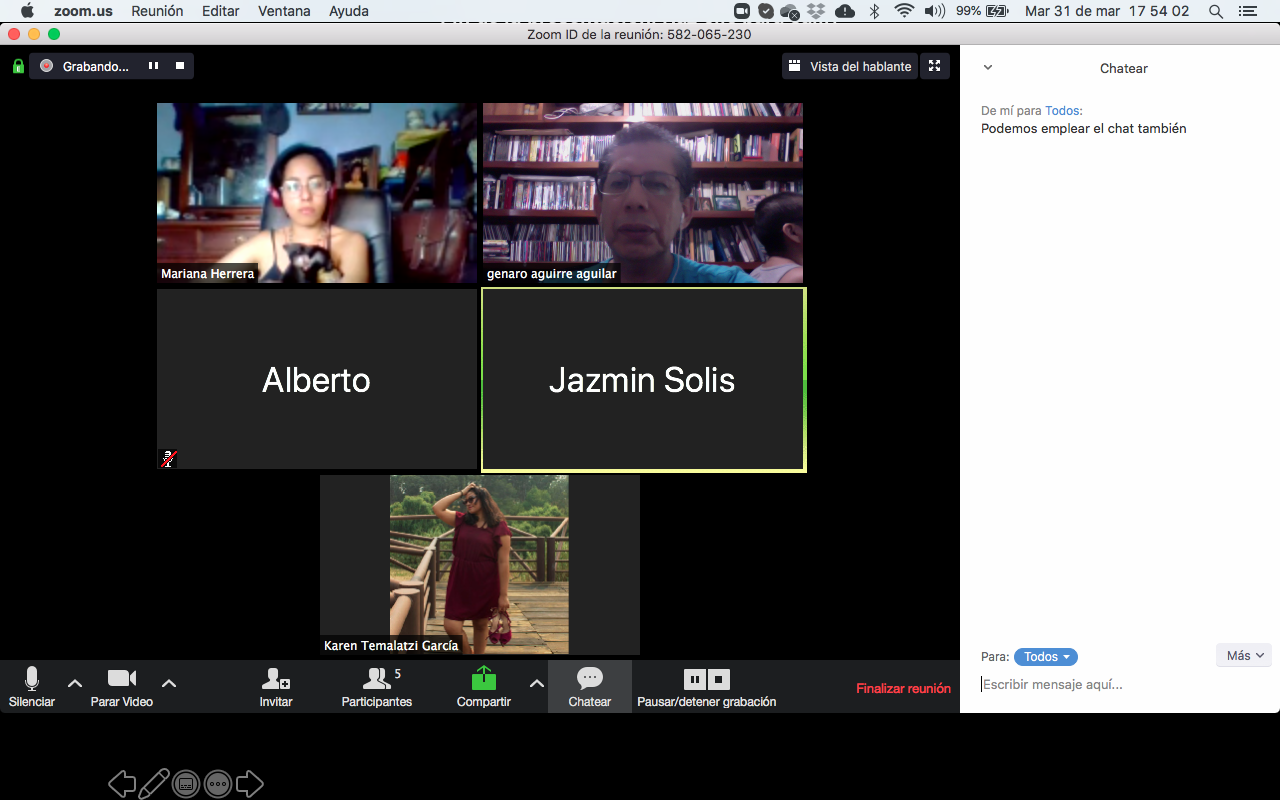Open the Todos recipient dropdown
Viewport: 1280px width, 800px height.
[x=1045, y=657]
